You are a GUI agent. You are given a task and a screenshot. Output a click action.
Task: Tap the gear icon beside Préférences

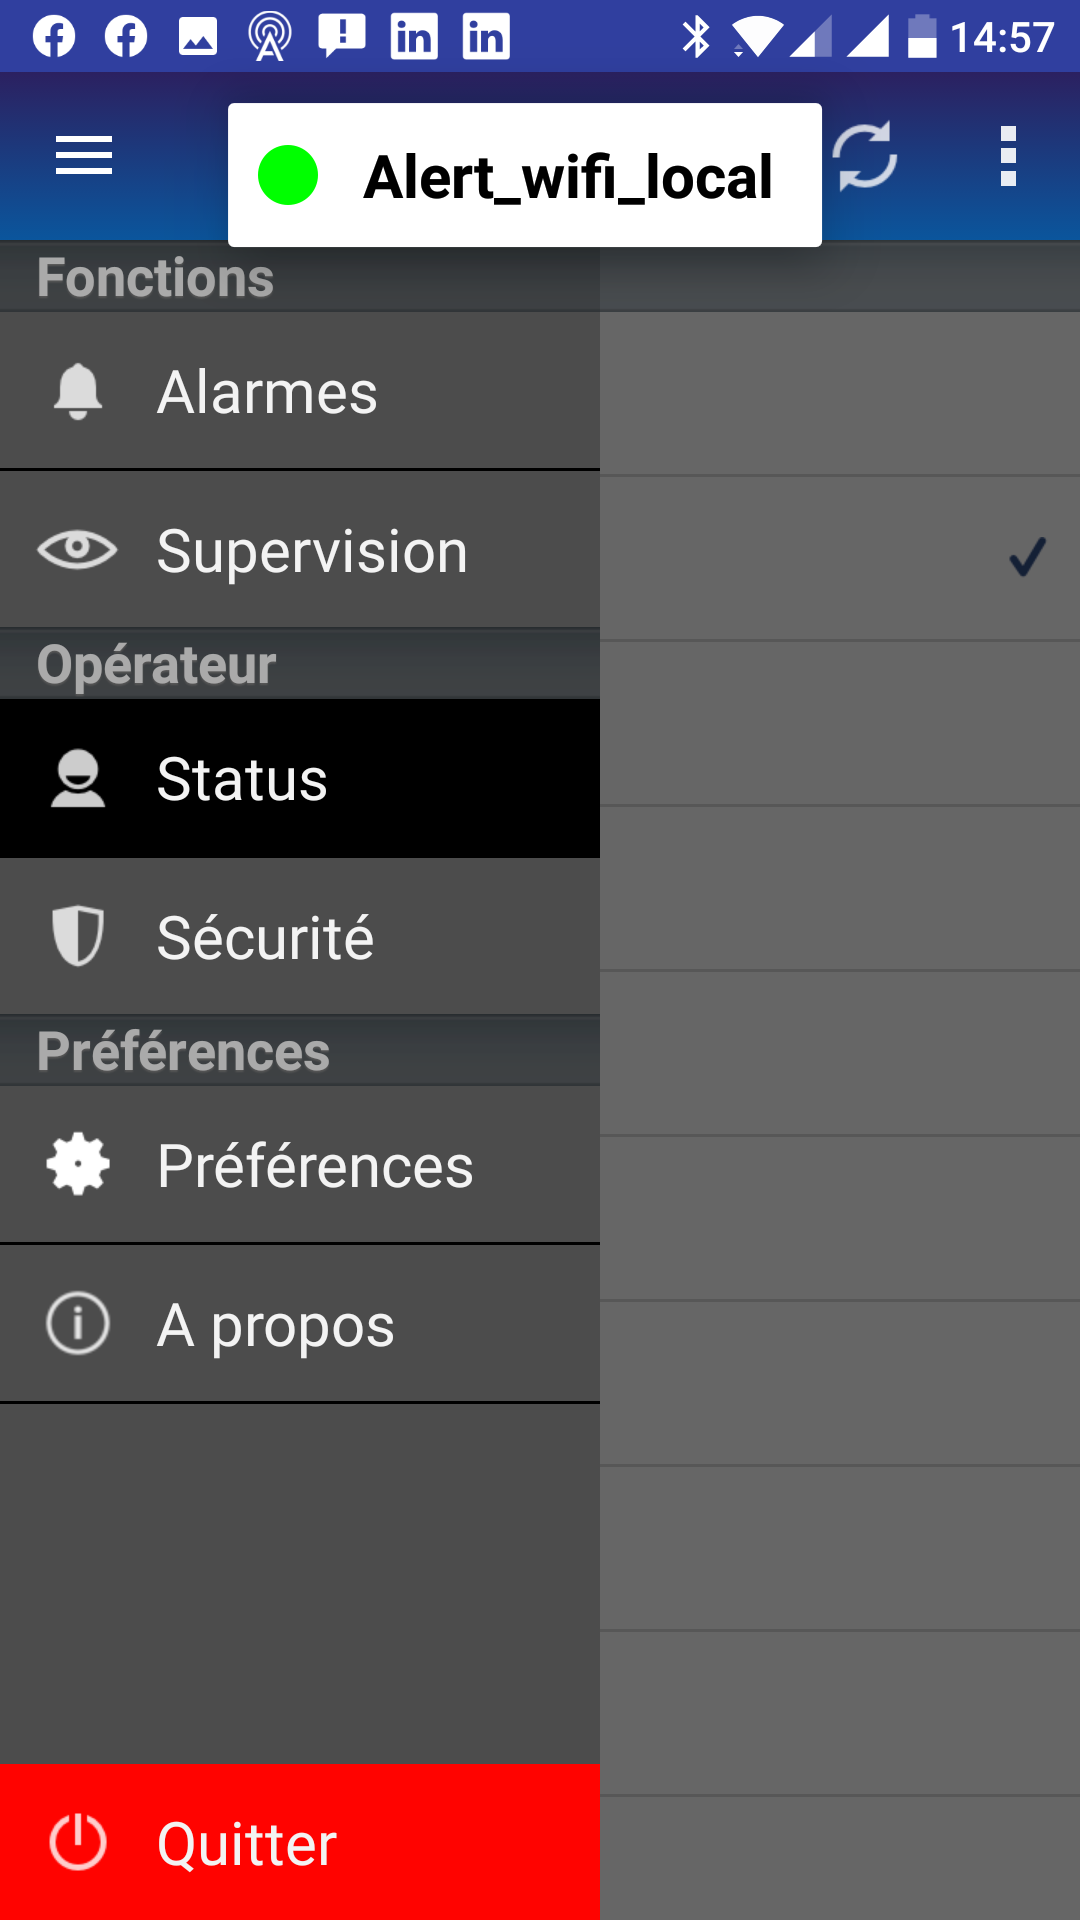pyautogui.click(x=78, y=1165)
